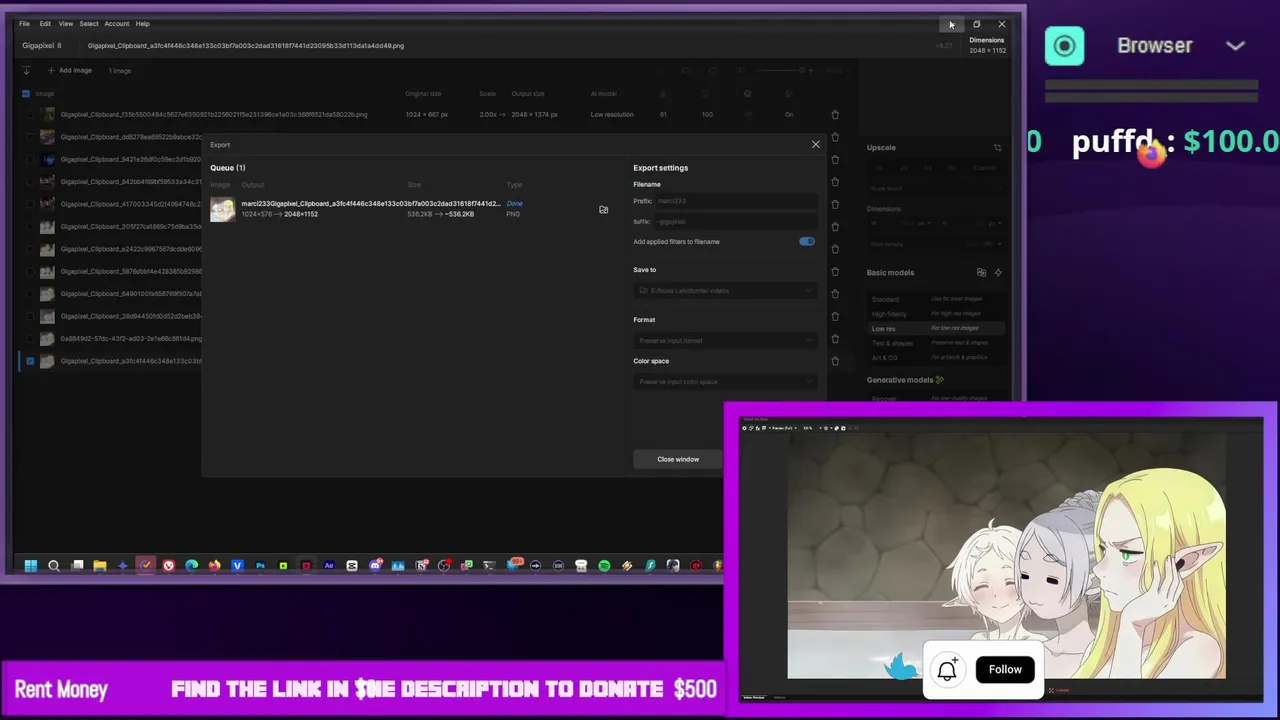The width and height of the screenshot is (1280, 720).
Task: Delete the first Gigapixel_Clipboard_f35b row with trash icon
Action: [835, 115]
